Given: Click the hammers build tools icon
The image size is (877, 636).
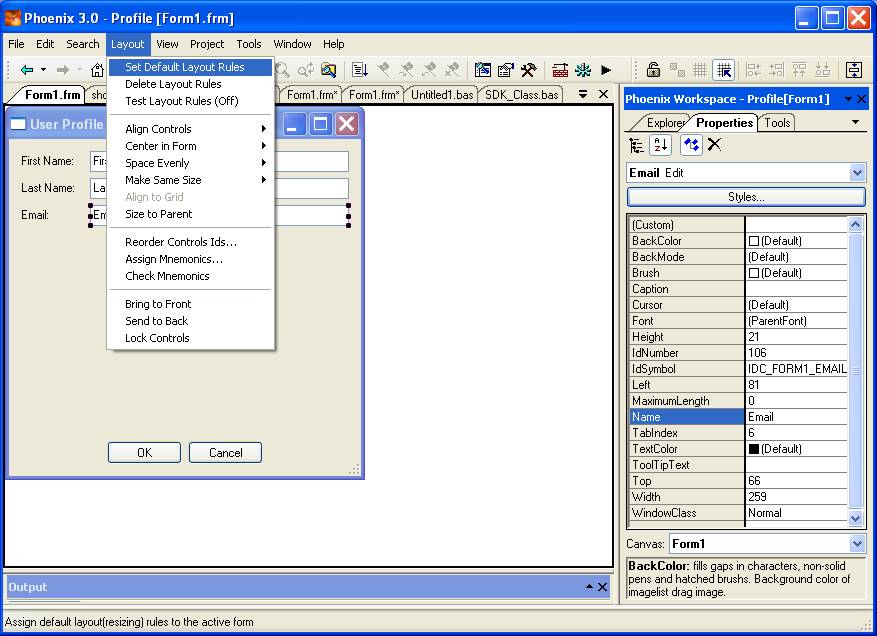Looking at the screenshot, I should tap(529, 70).
